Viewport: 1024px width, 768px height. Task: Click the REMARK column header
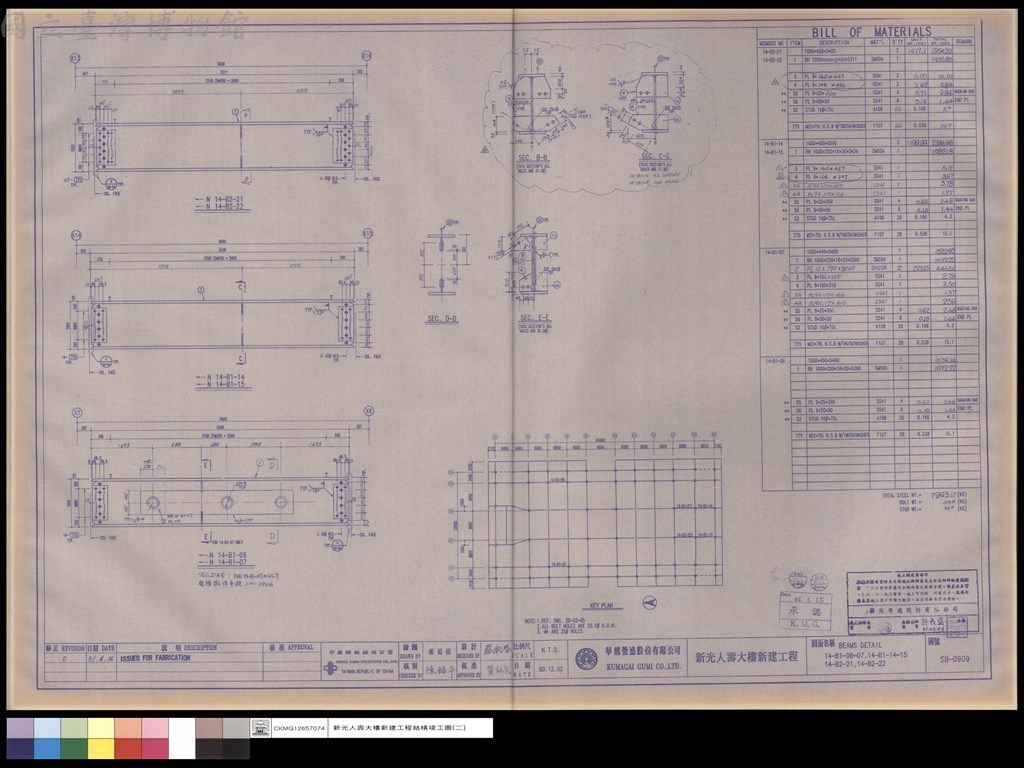[963, 42]
